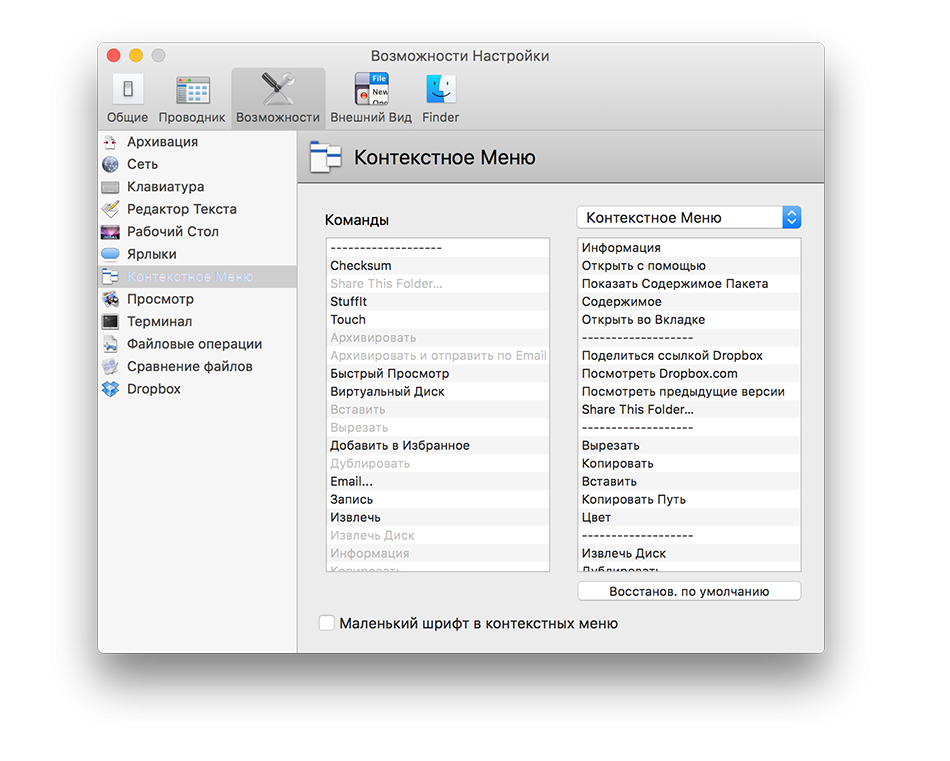
Task: Click the Просмотр sidebar icon
Action: [x=110, y=299]
